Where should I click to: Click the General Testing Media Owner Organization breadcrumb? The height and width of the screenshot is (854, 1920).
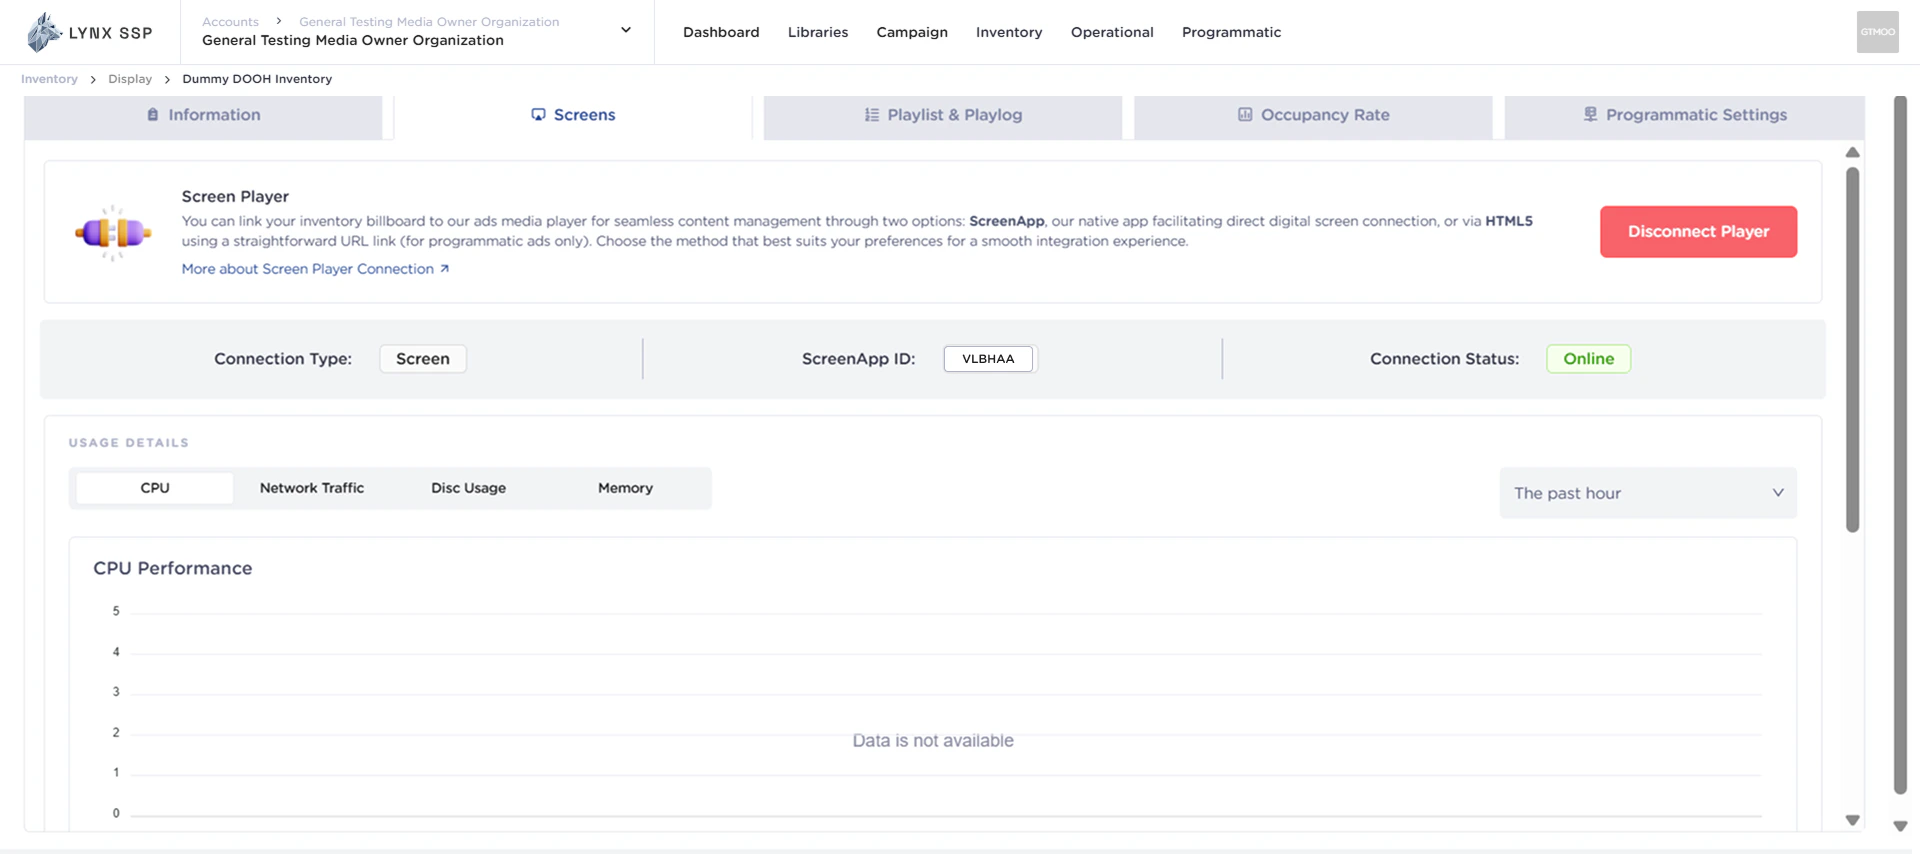click(429, 21)
